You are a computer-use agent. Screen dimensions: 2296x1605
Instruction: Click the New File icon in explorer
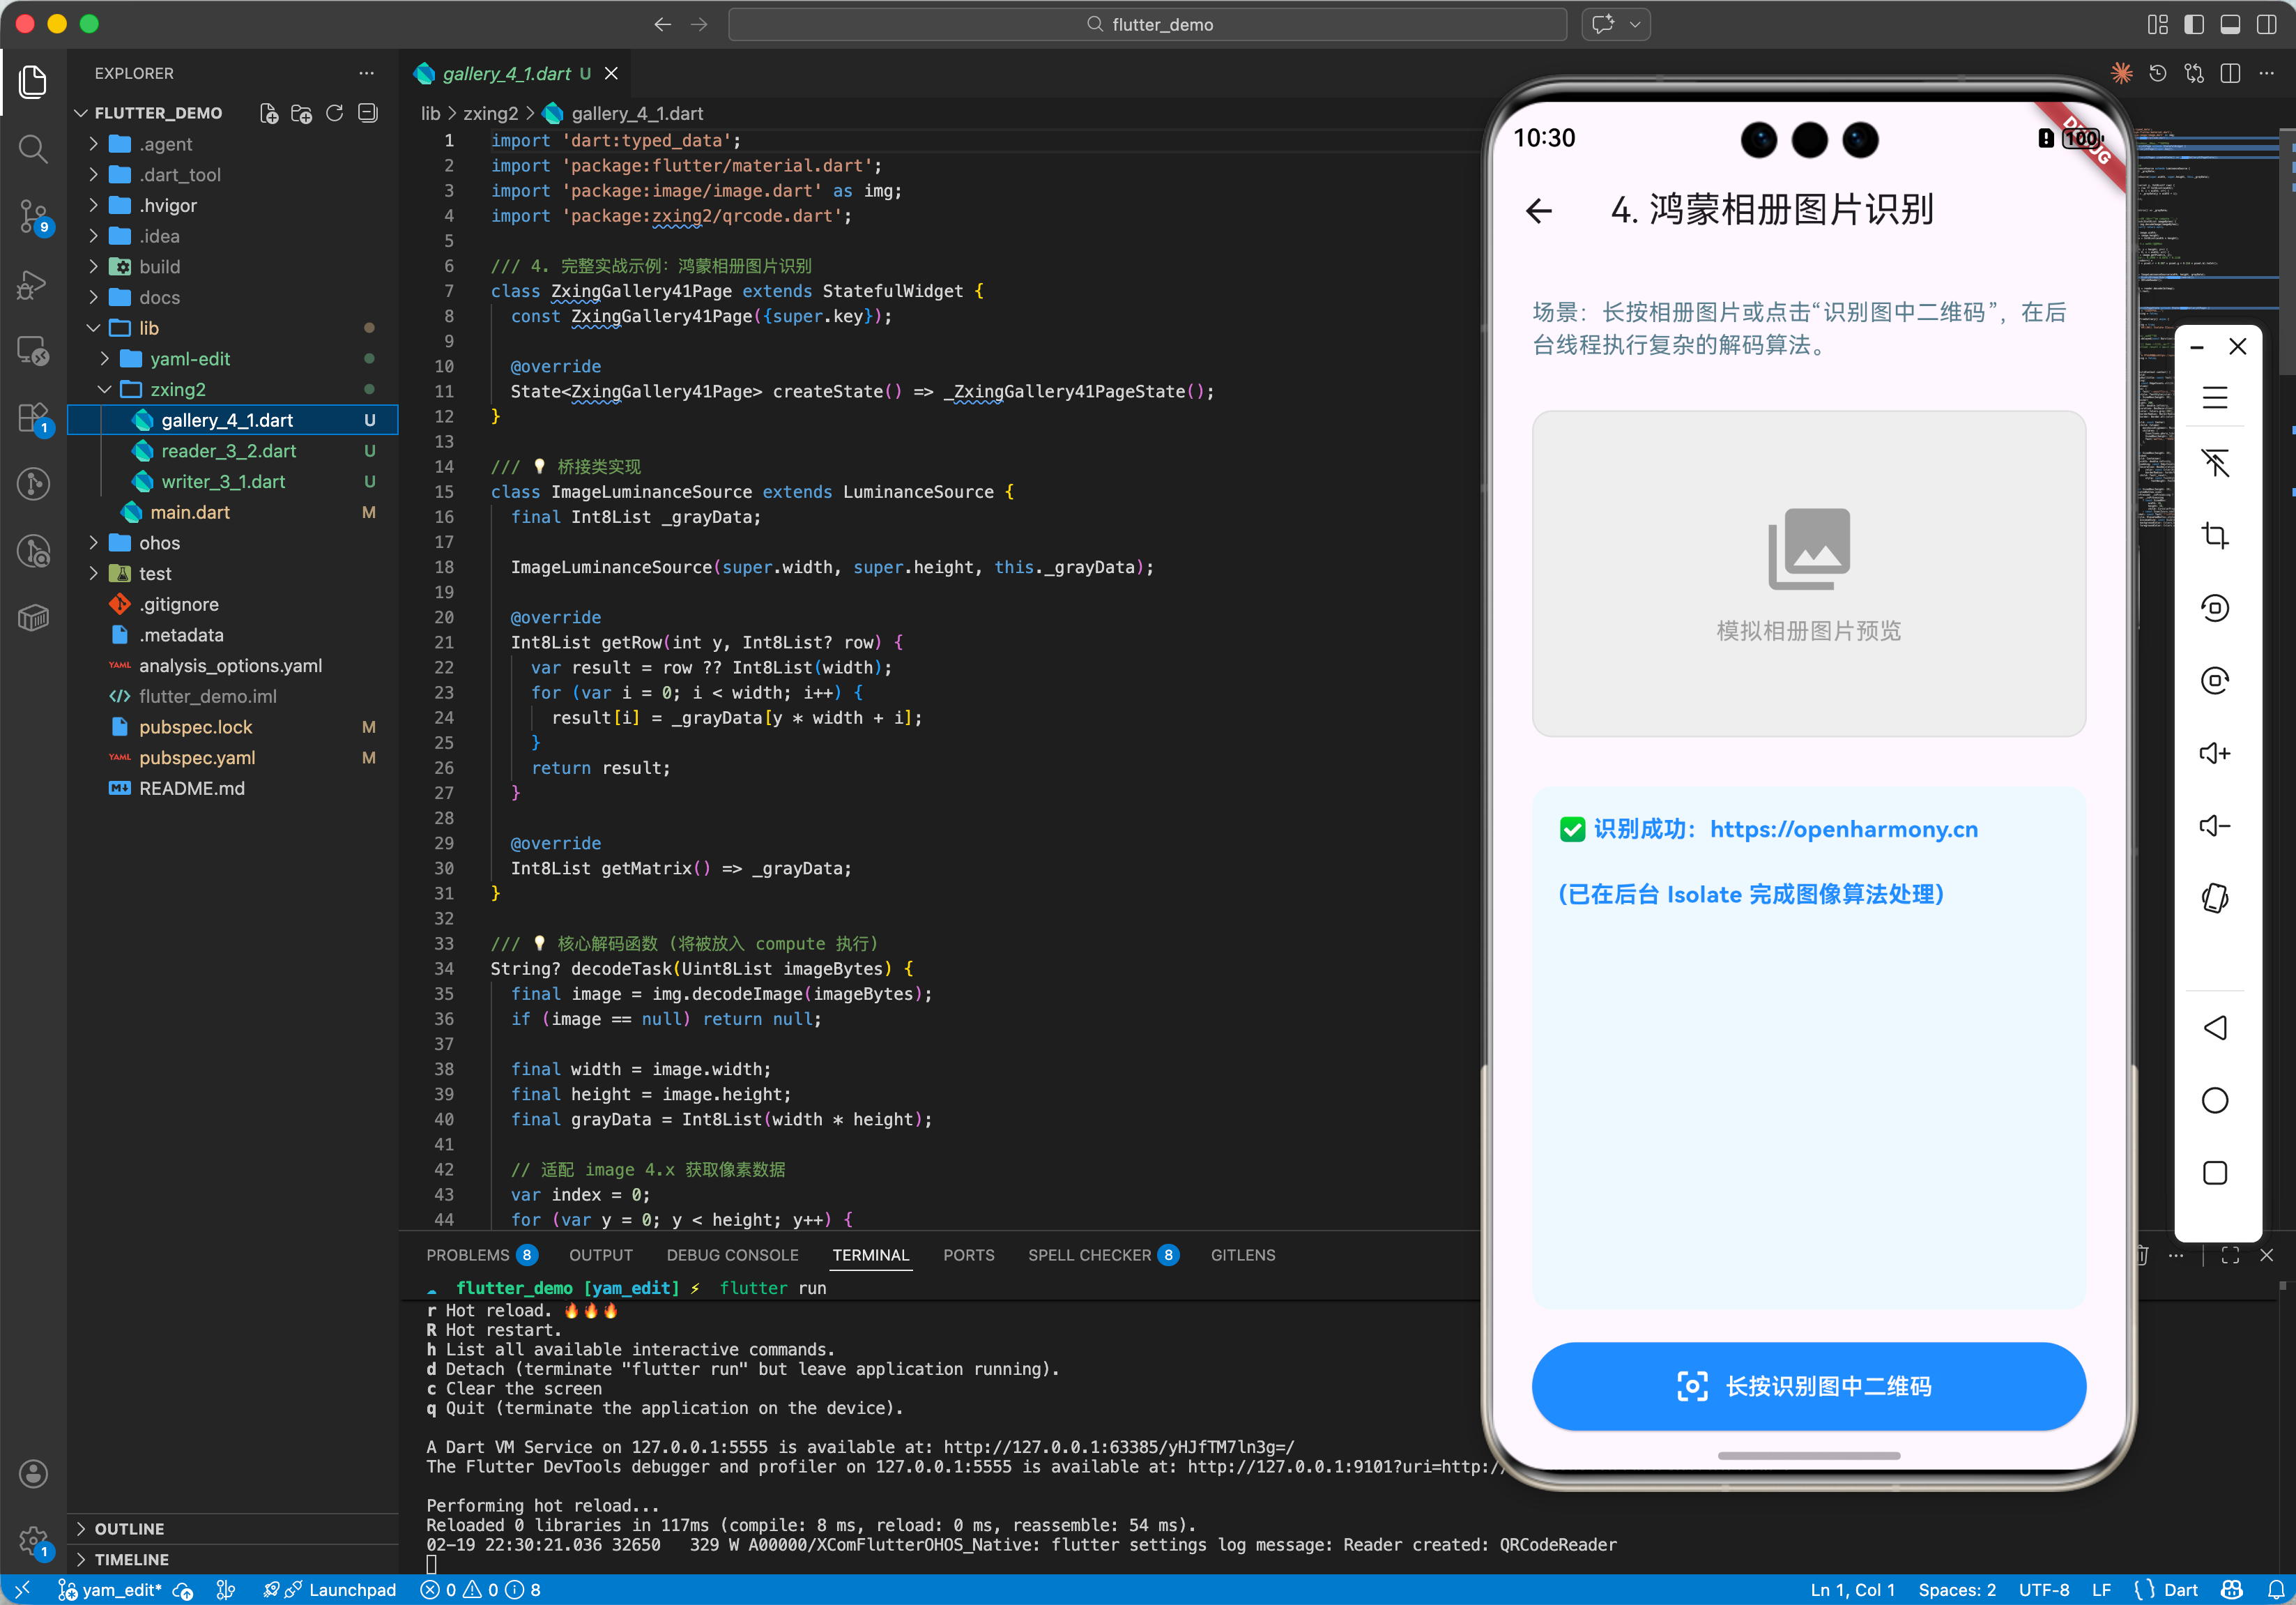tap(268, 113)
